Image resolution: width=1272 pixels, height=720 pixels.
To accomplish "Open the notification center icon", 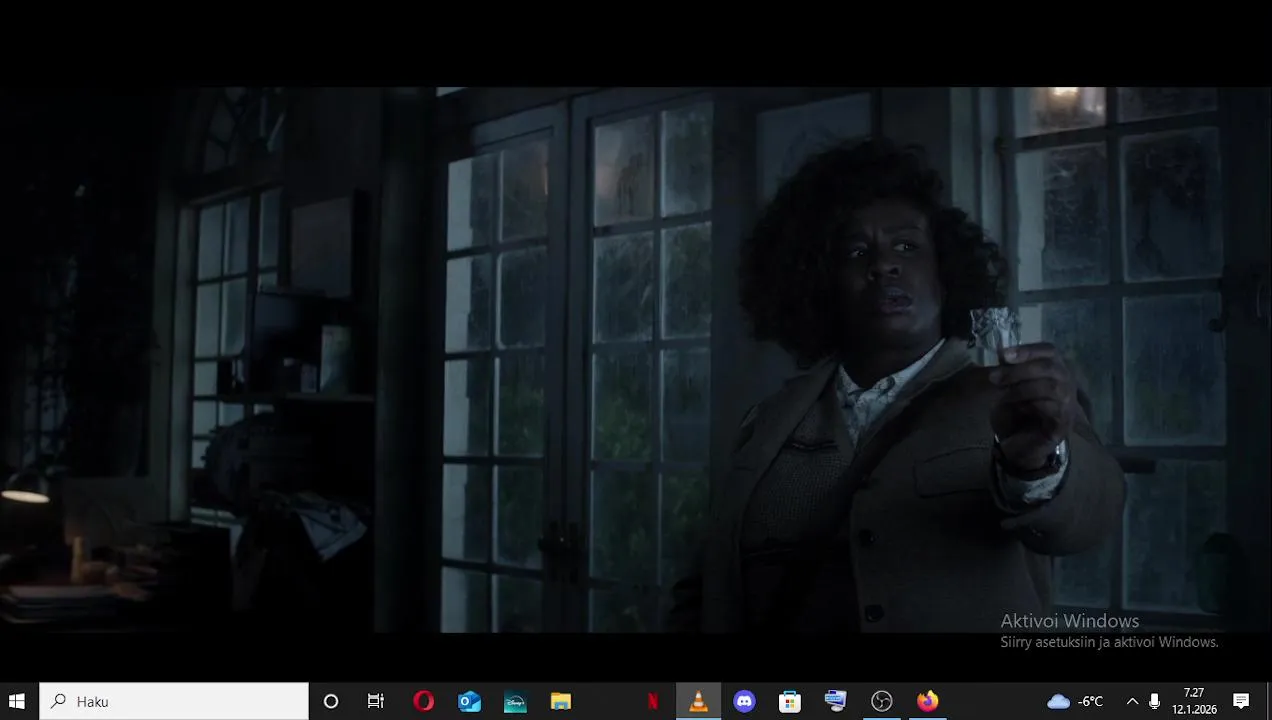I will [x=1241, y=701].
